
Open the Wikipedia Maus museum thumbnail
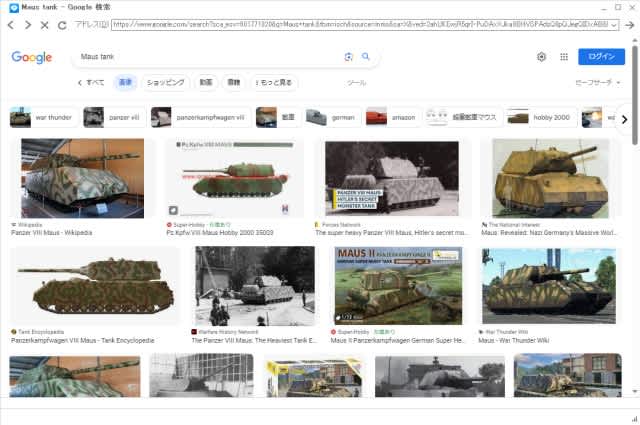(82, 178)
